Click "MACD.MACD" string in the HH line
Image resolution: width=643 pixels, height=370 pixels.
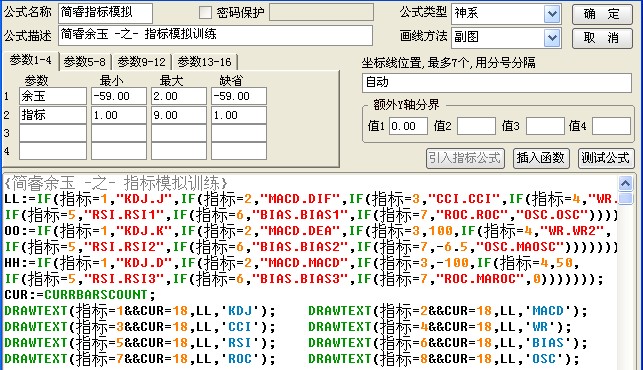[x=304, y=263]
